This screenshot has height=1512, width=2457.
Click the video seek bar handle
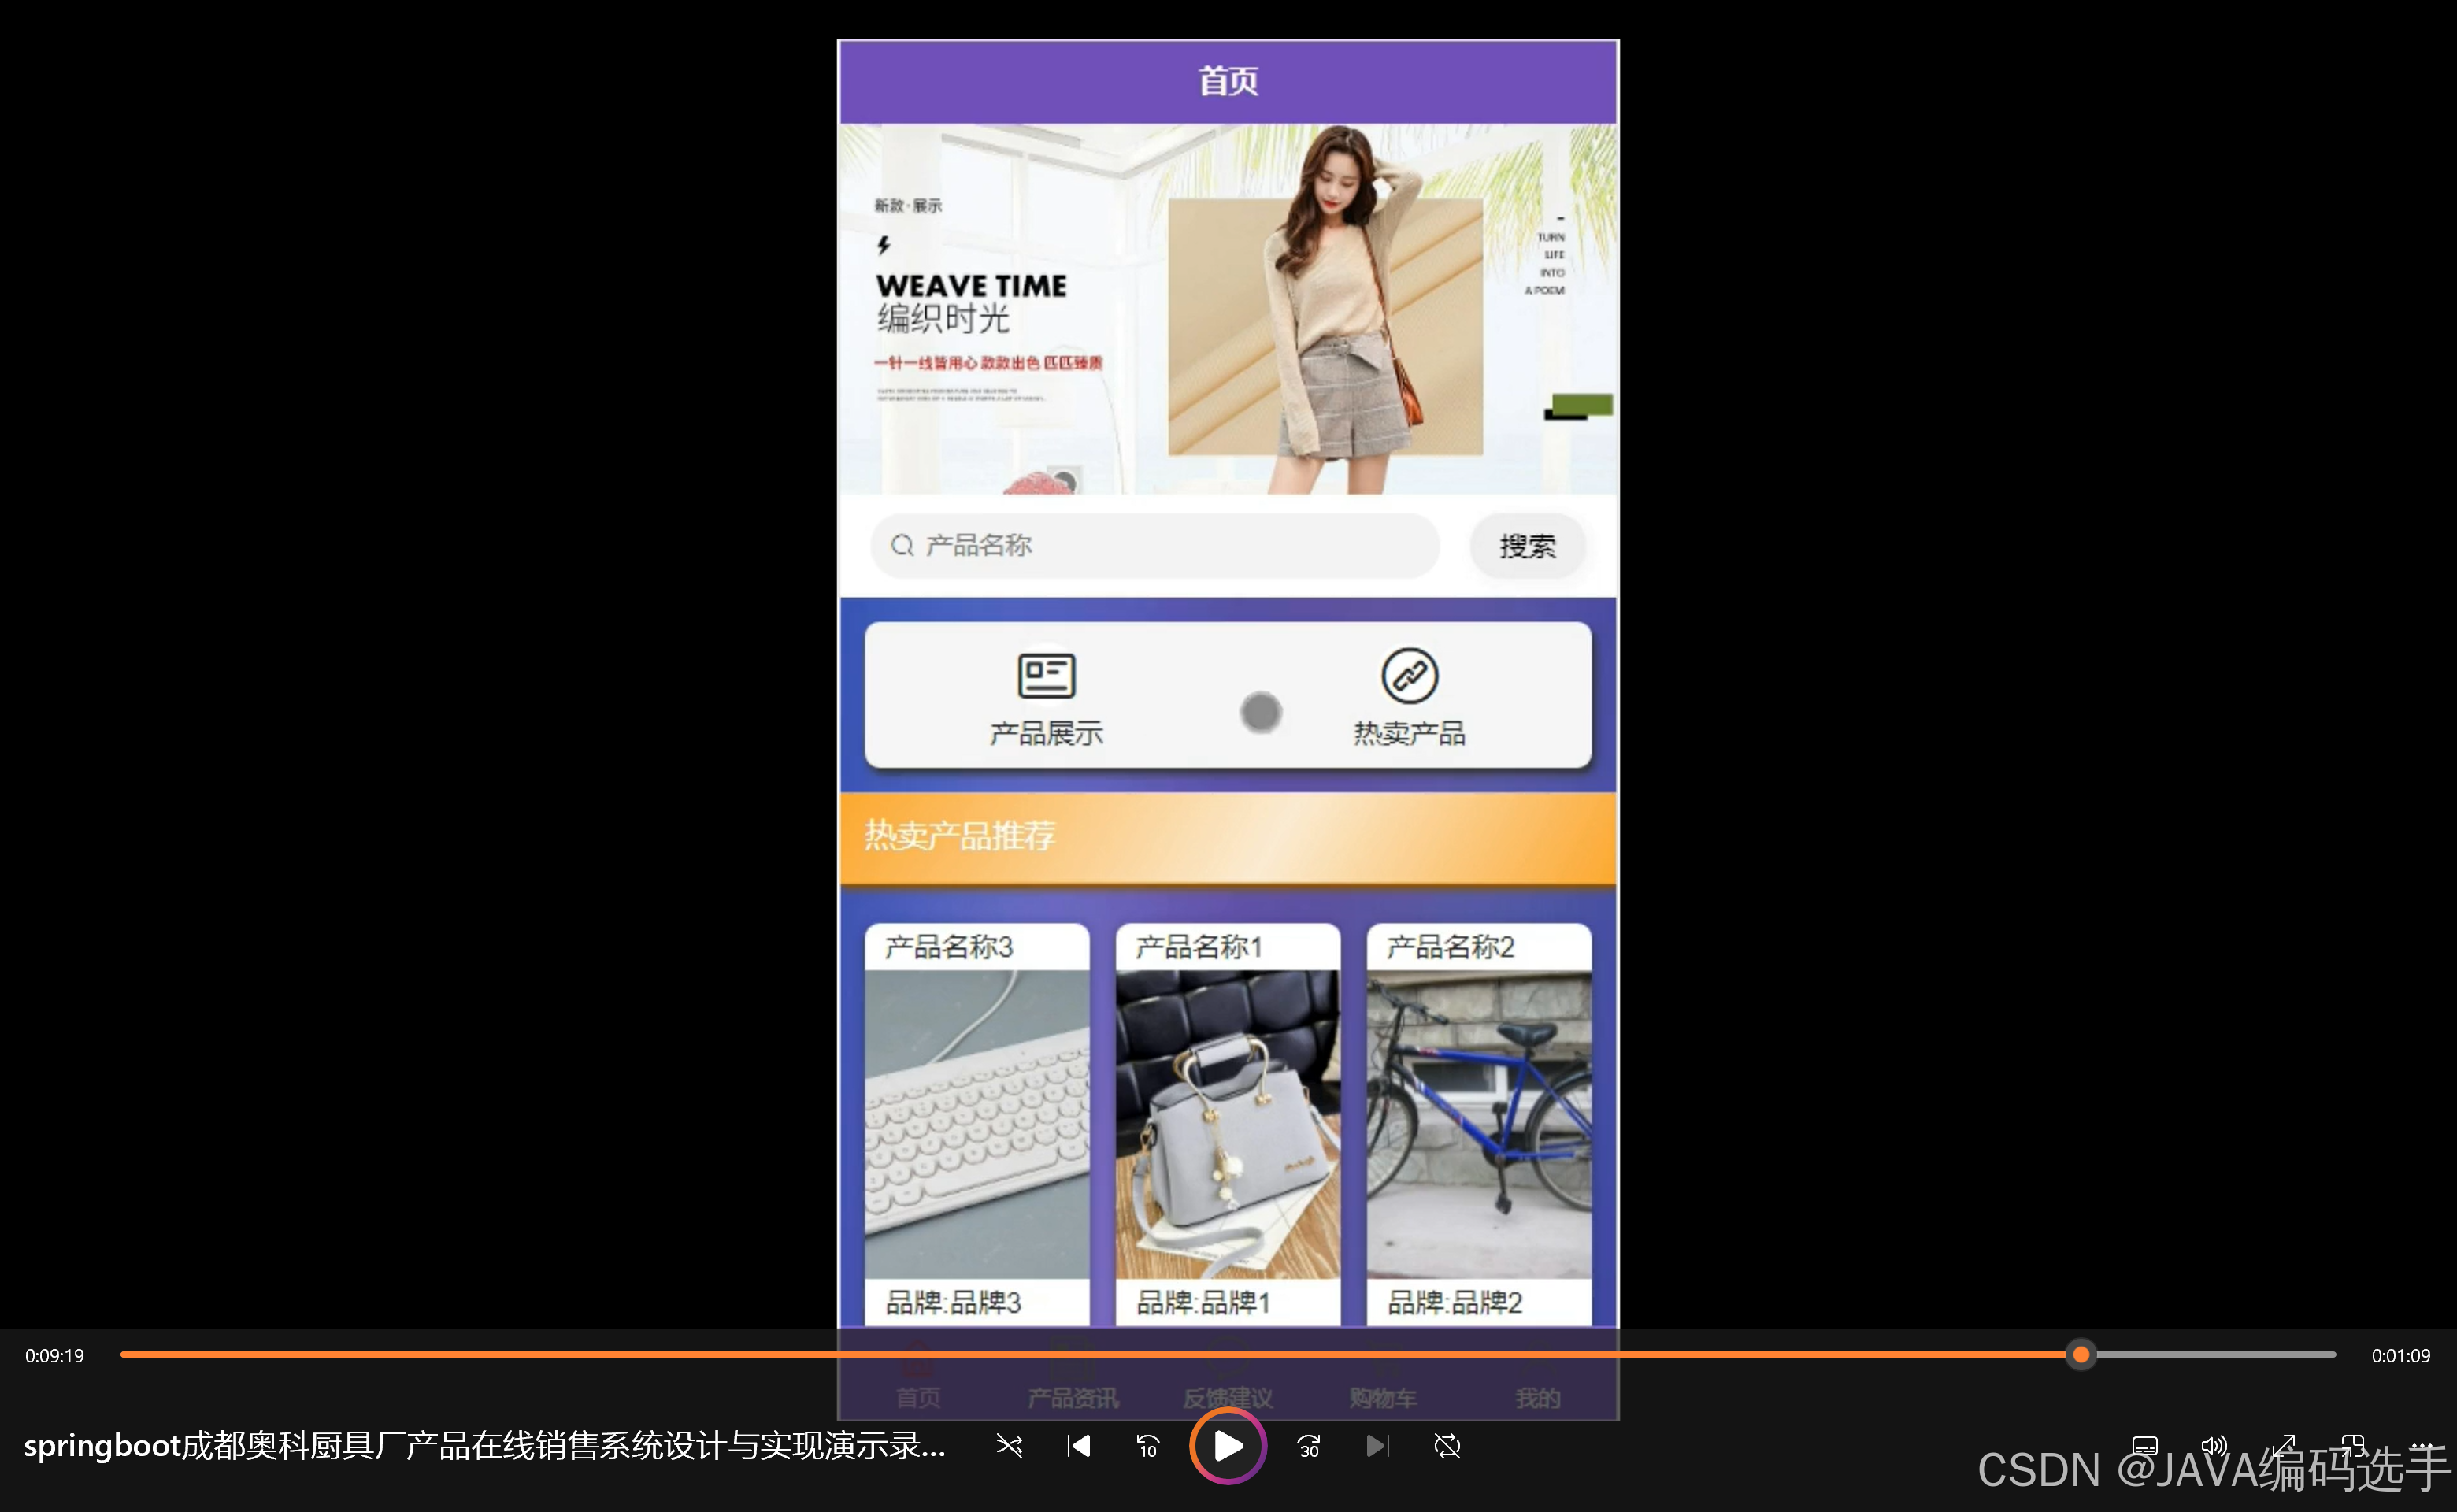click(x=2081, y=1355)
